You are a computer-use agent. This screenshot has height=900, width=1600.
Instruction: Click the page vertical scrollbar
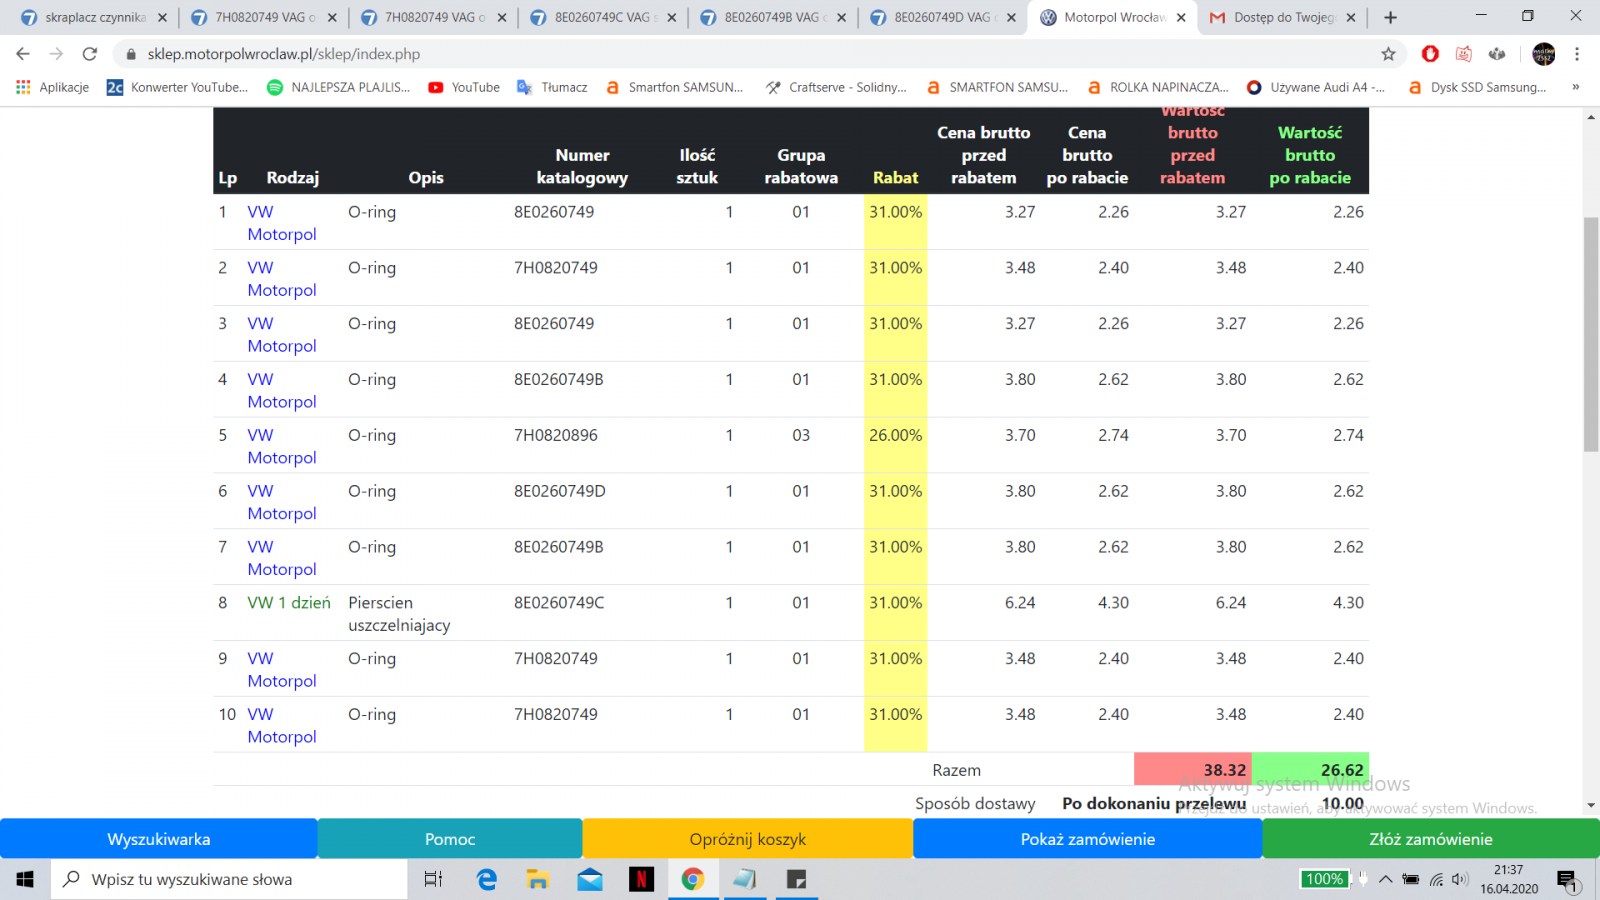point(1591,334)
